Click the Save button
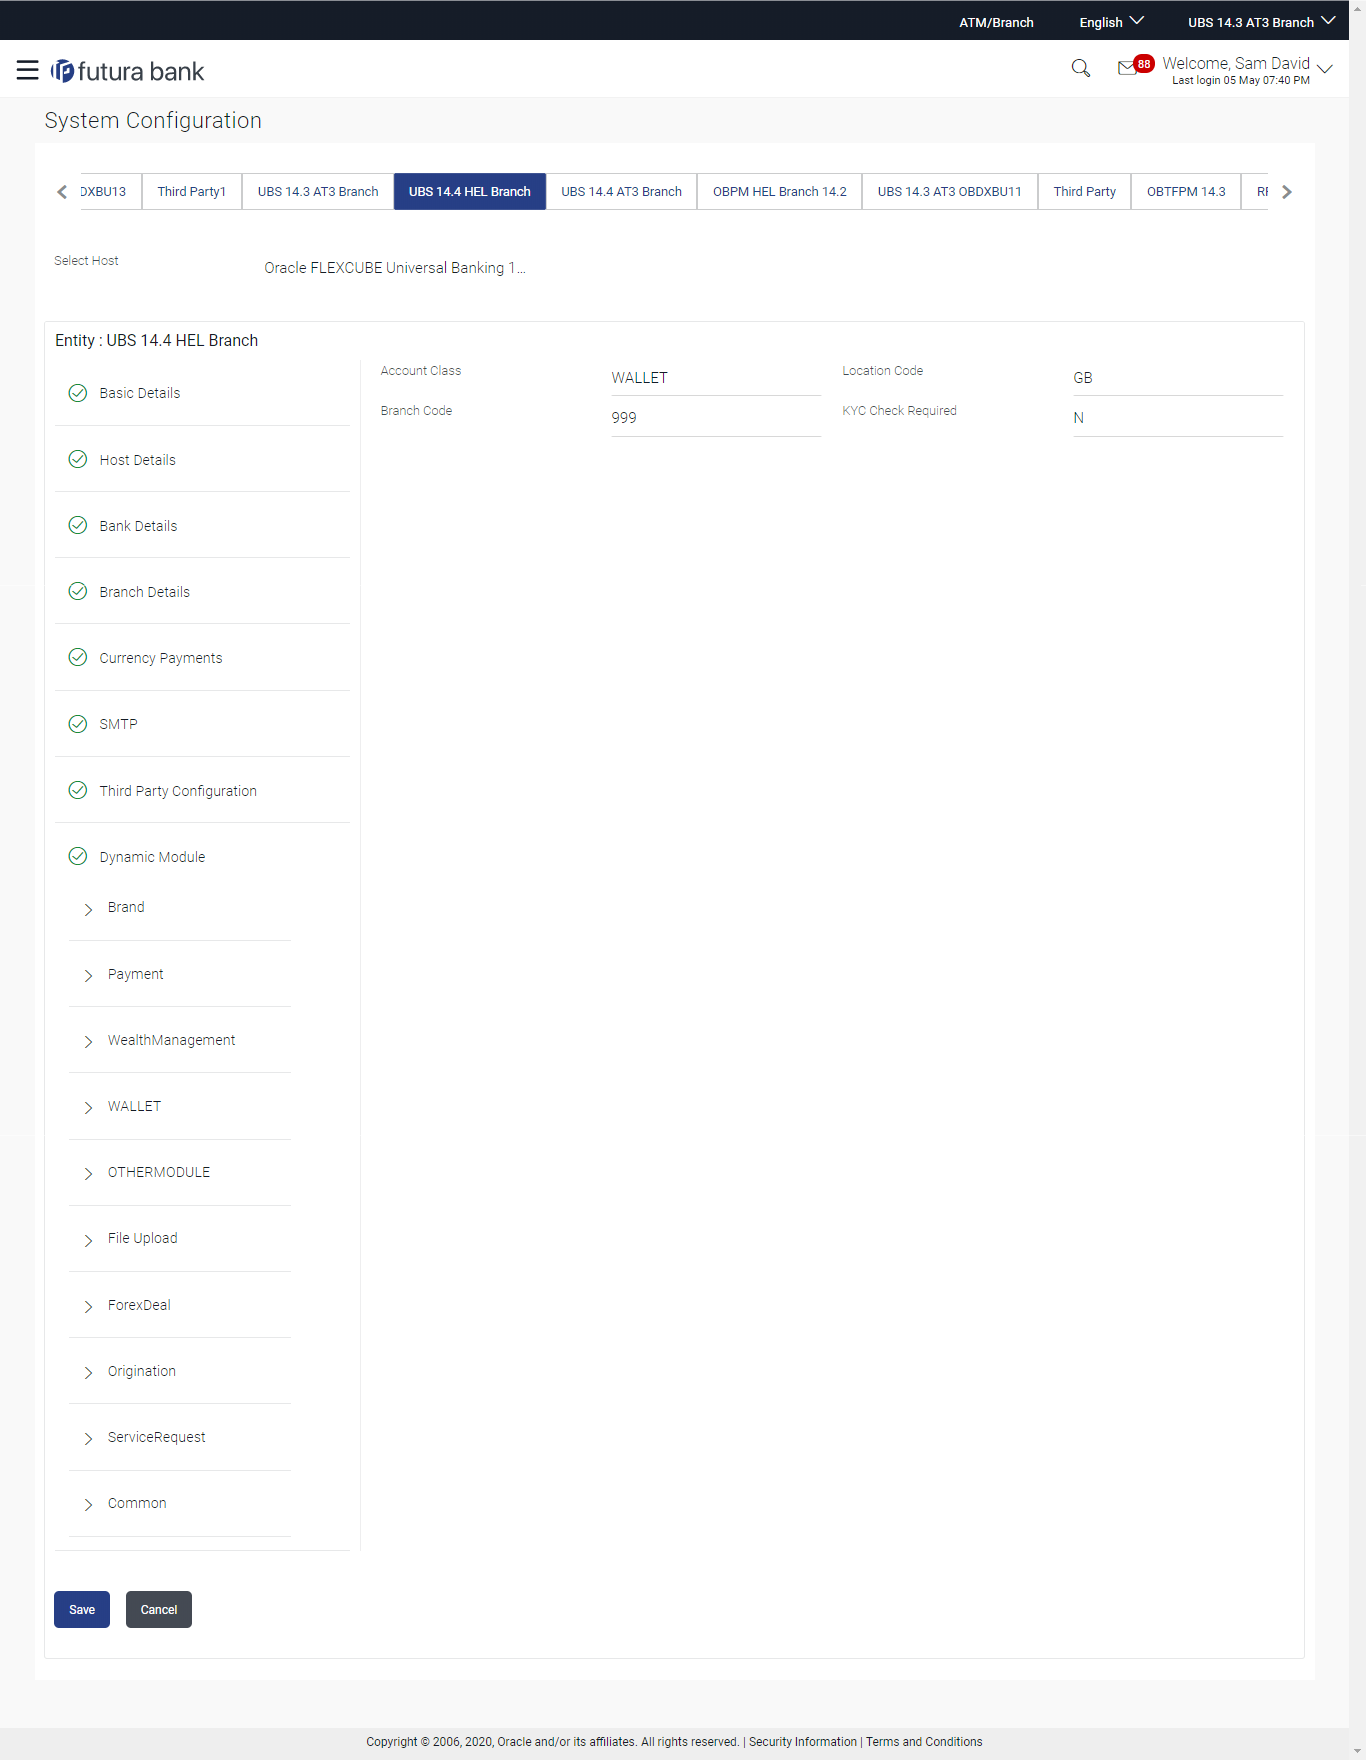This screenshot has height=1760, width=1366. tap(82, 1609)
